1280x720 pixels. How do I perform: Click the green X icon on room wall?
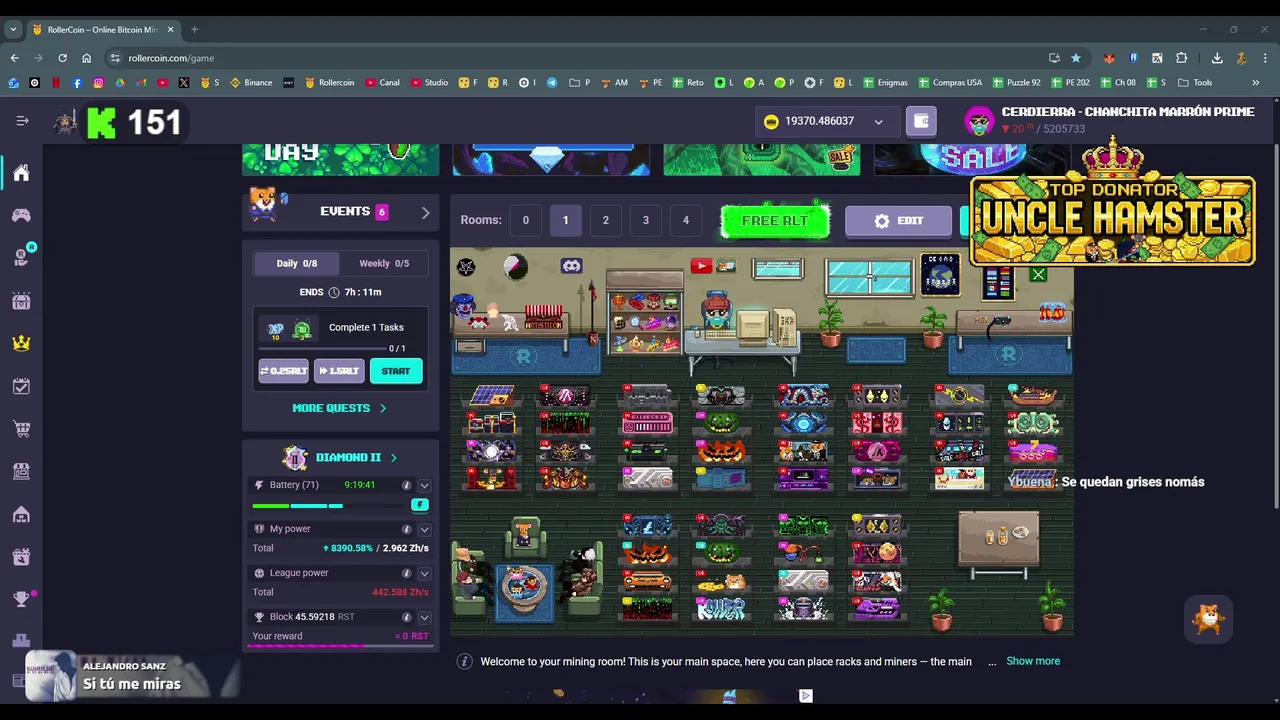click(1038, 274)
